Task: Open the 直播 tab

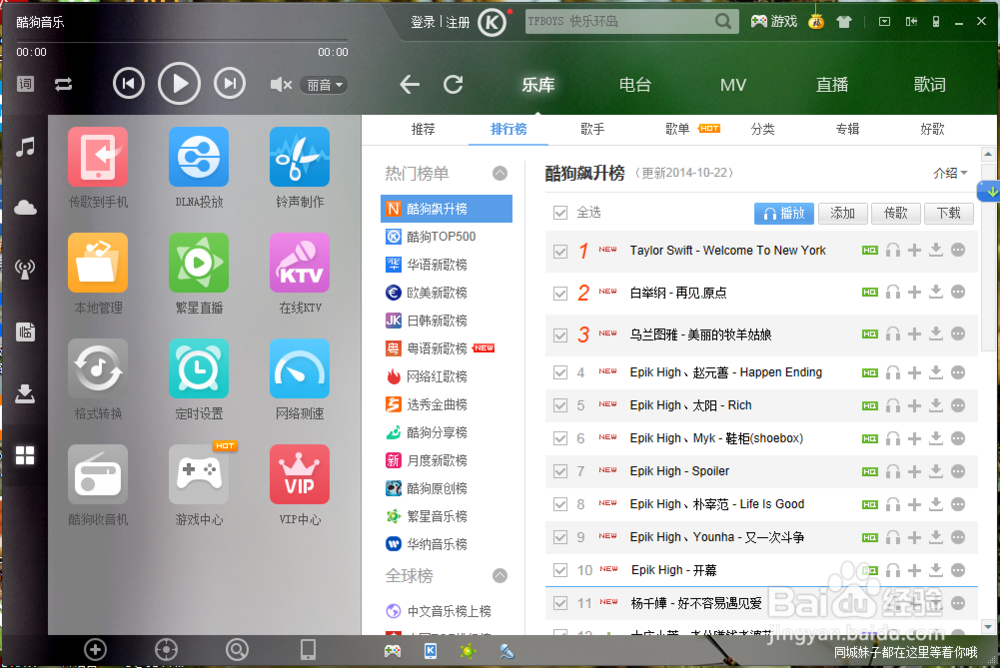Action: coord(832,84)
